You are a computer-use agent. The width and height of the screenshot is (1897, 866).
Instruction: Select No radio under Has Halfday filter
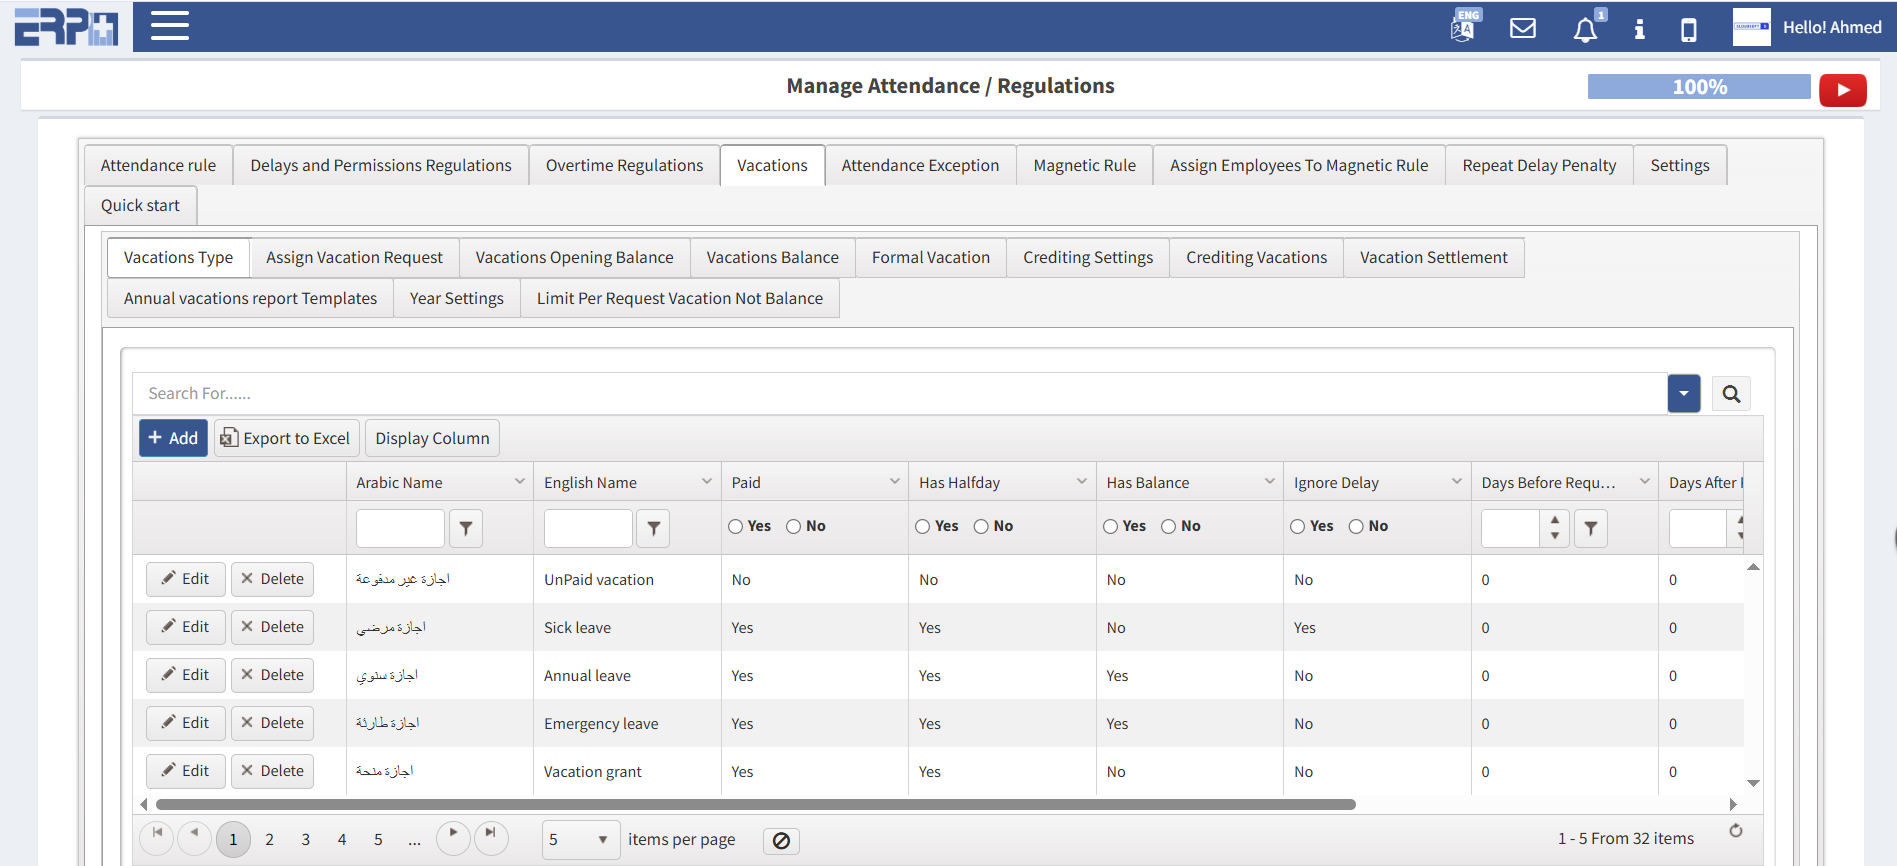pyautogui.click(x=981, y=527)
